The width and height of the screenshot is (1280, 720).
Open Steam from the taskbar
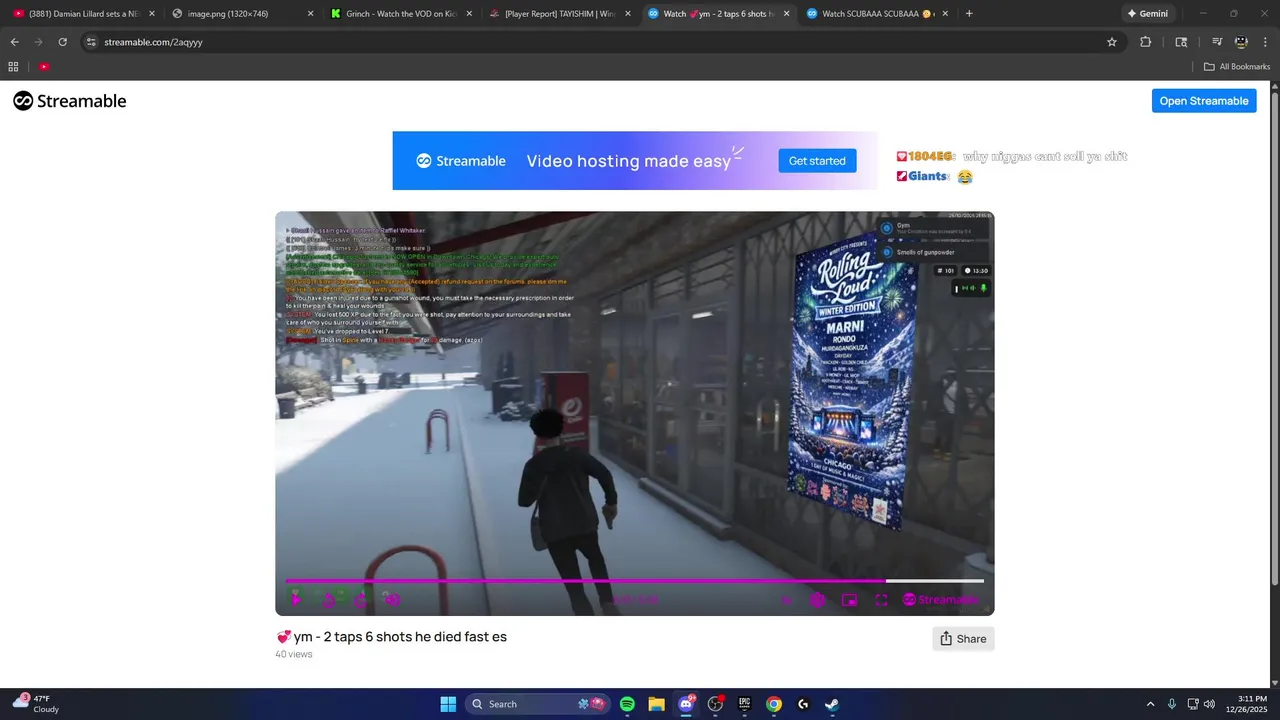point(832,704)
